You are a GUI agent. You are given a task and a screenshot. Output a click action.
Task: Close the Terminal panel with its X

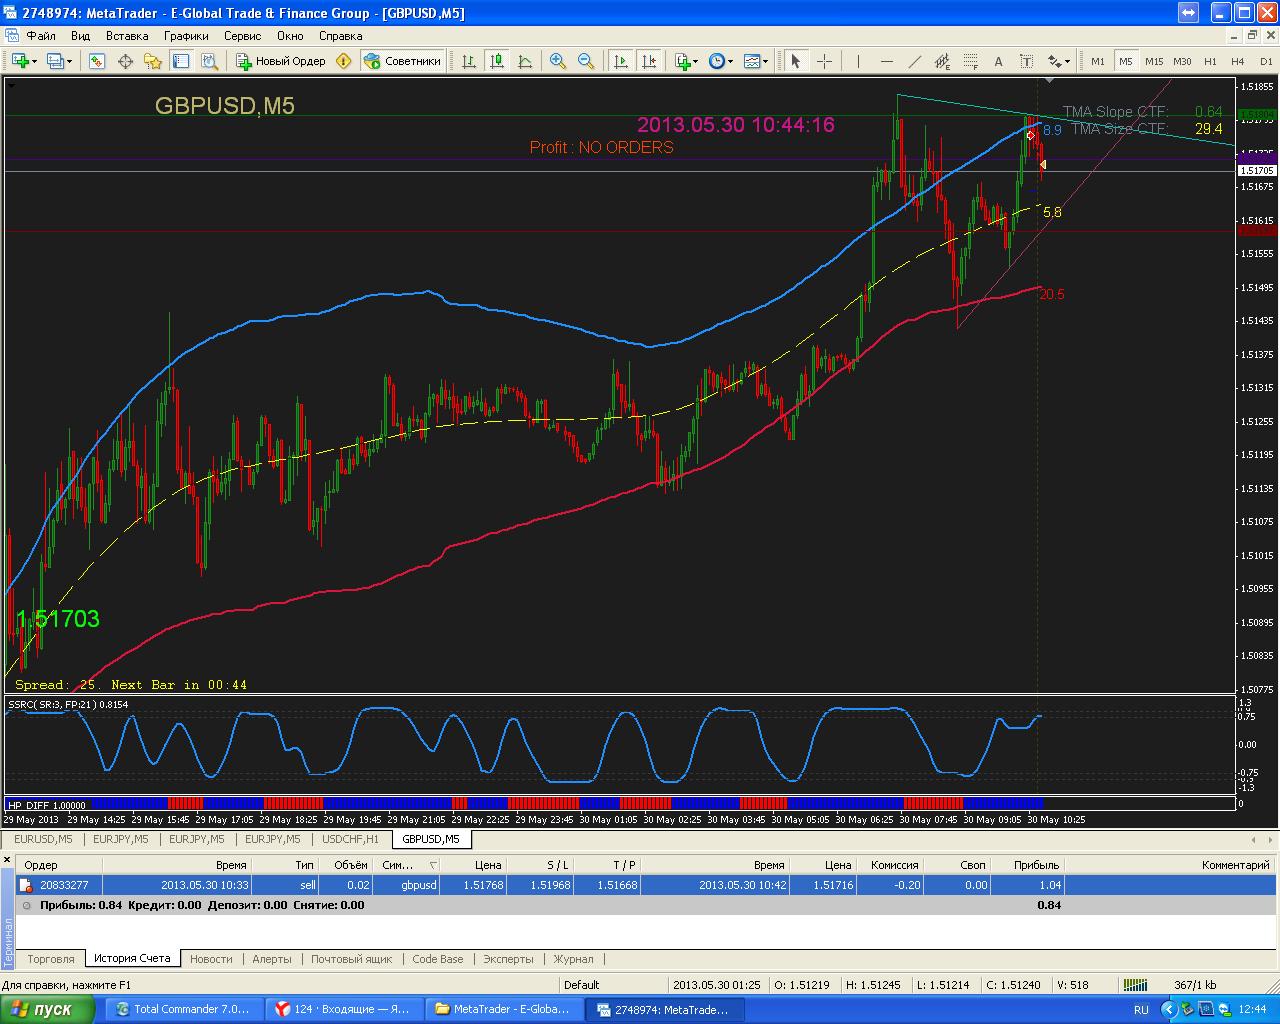click(7, 859)
